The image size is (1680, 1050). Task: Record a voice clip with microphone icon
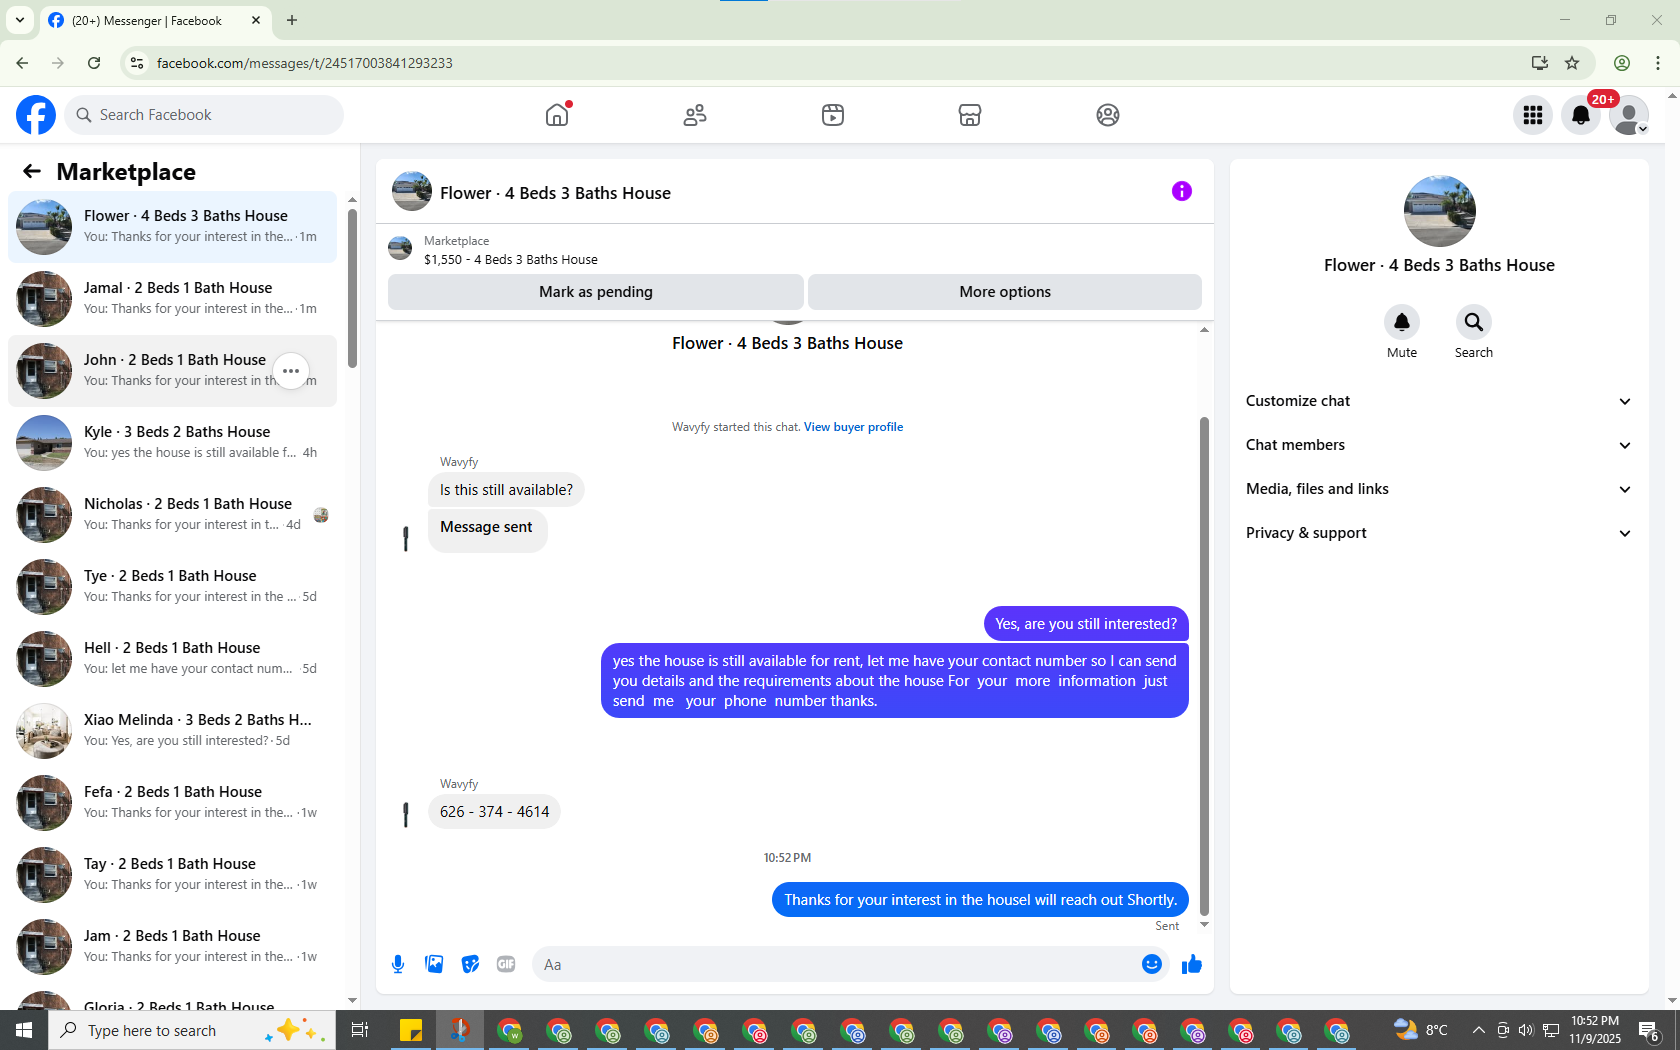tap(398, 964)
